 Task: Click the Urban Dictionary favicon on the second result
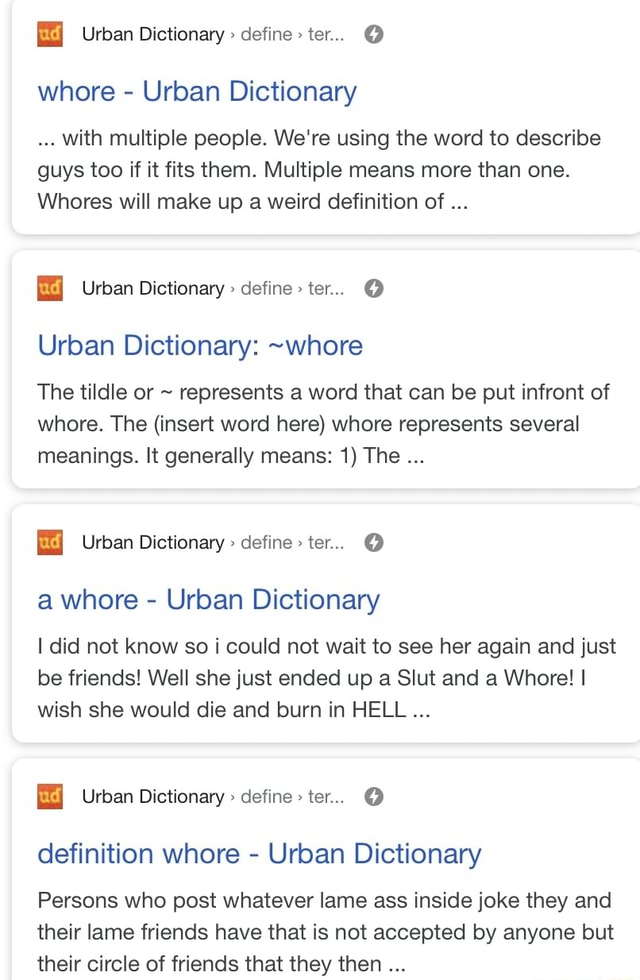pyautogui.click(x=49, y=288)
